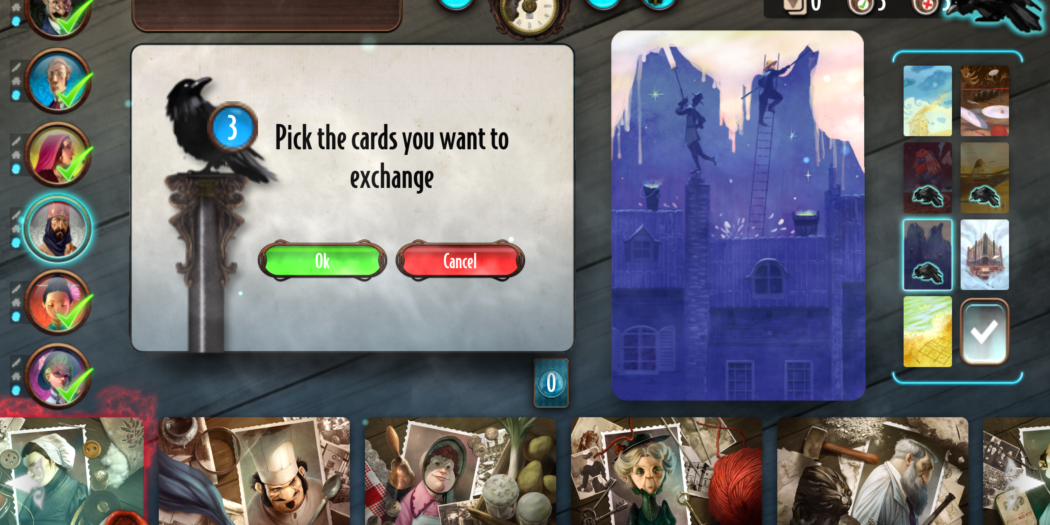Pick the light blue sky vision card thumbnail
The image size is (1050, 525).
927,101
